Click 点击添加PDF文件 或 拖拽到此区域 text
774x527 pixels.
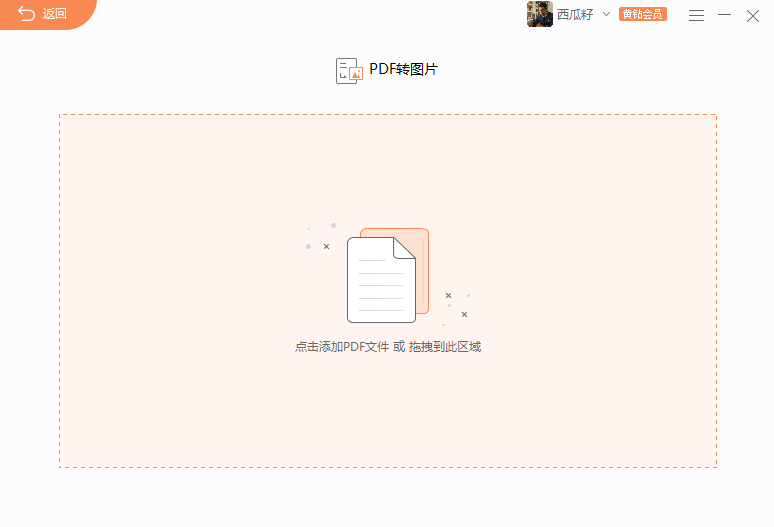coord(388,347)
